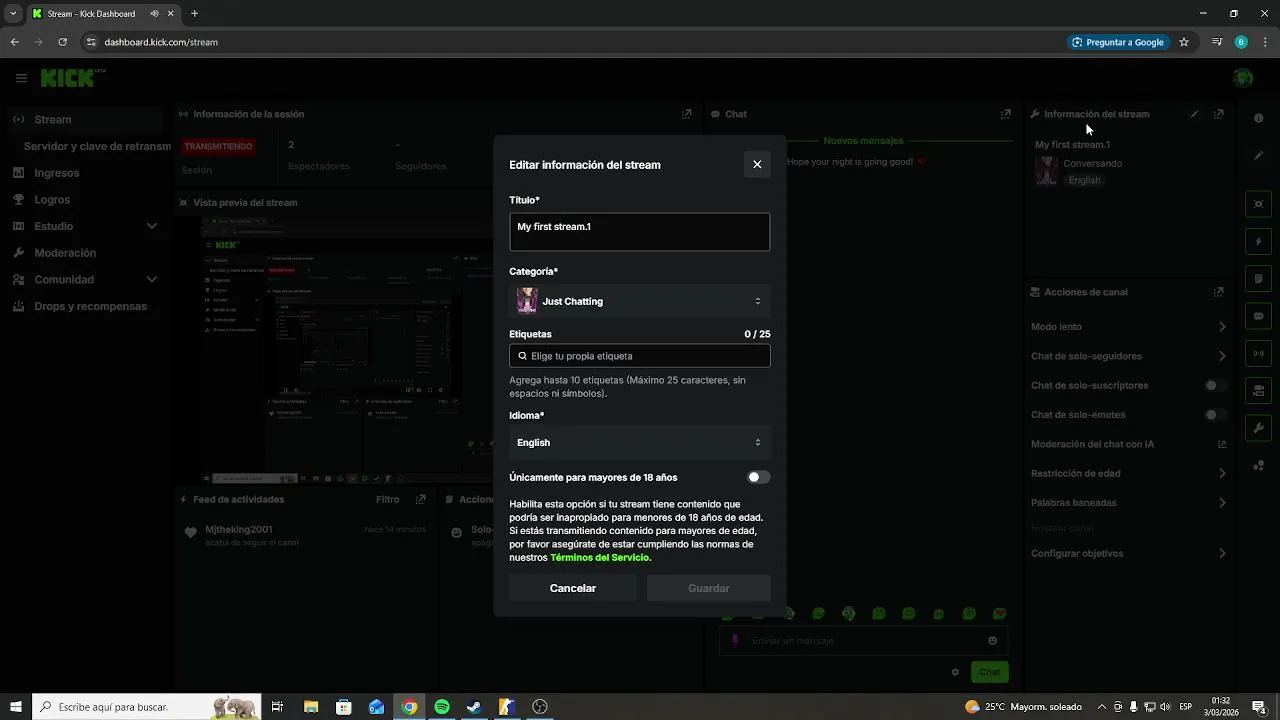The image size is (1280, 720).
Task: Open the Términos del Servicio link
Action: pyautogui.click(x=599, y=557)
